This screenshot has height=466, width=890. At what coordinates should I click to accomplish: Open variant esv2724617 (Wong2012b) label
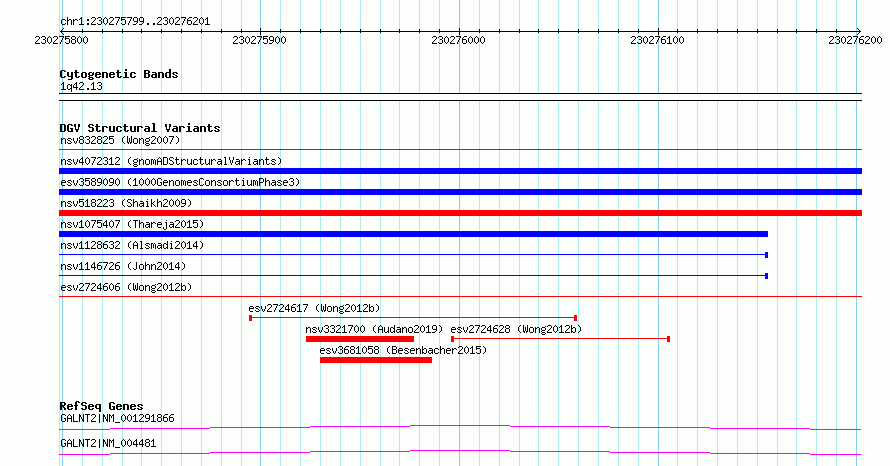pyautogui.click(x=314, y=308)
